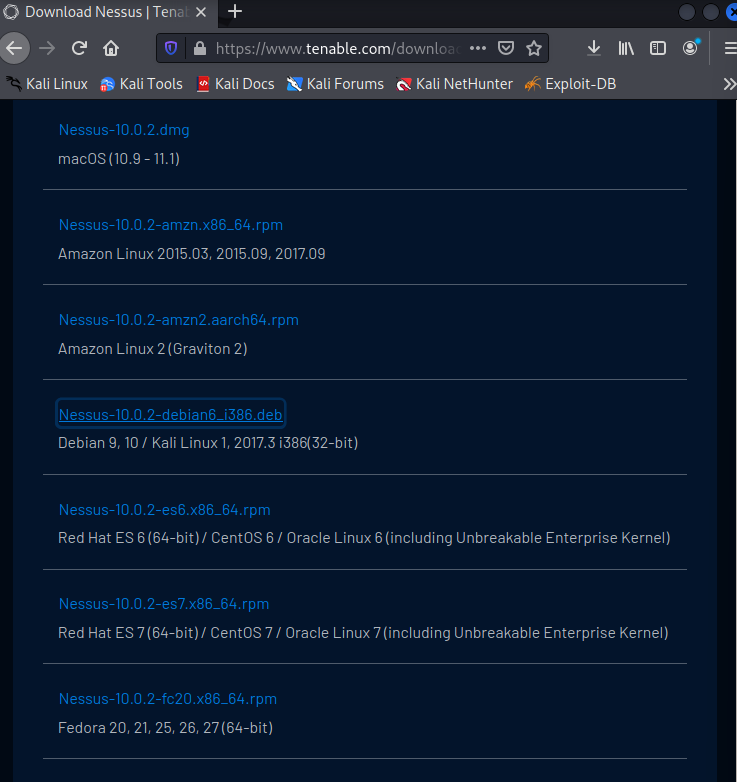Viewport: 737px width, 782px height.
Task: Open Kali NetHunter bookmark
Action: click(454, 84)
